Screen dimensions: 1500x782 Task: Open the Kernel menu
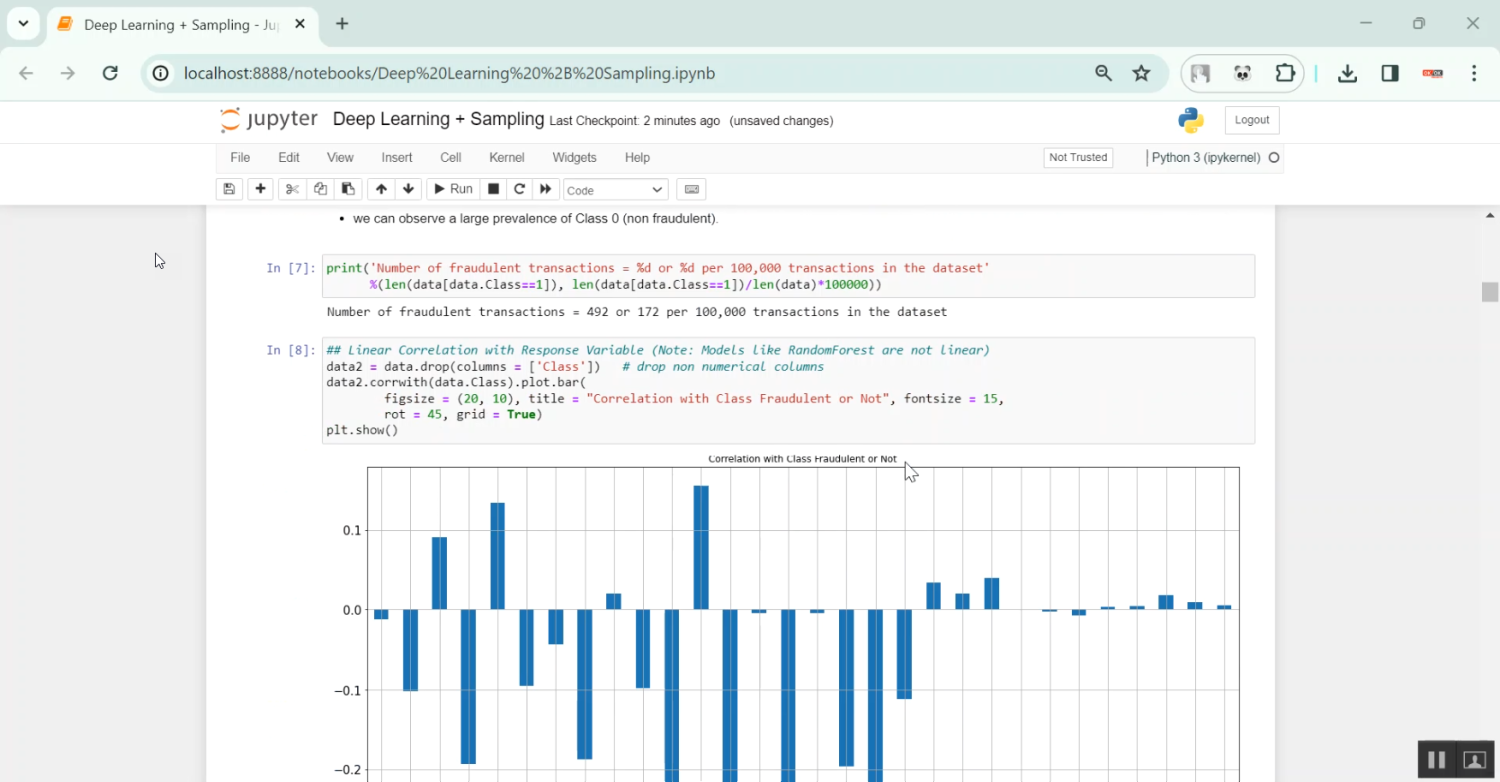(x=506, y=157)
